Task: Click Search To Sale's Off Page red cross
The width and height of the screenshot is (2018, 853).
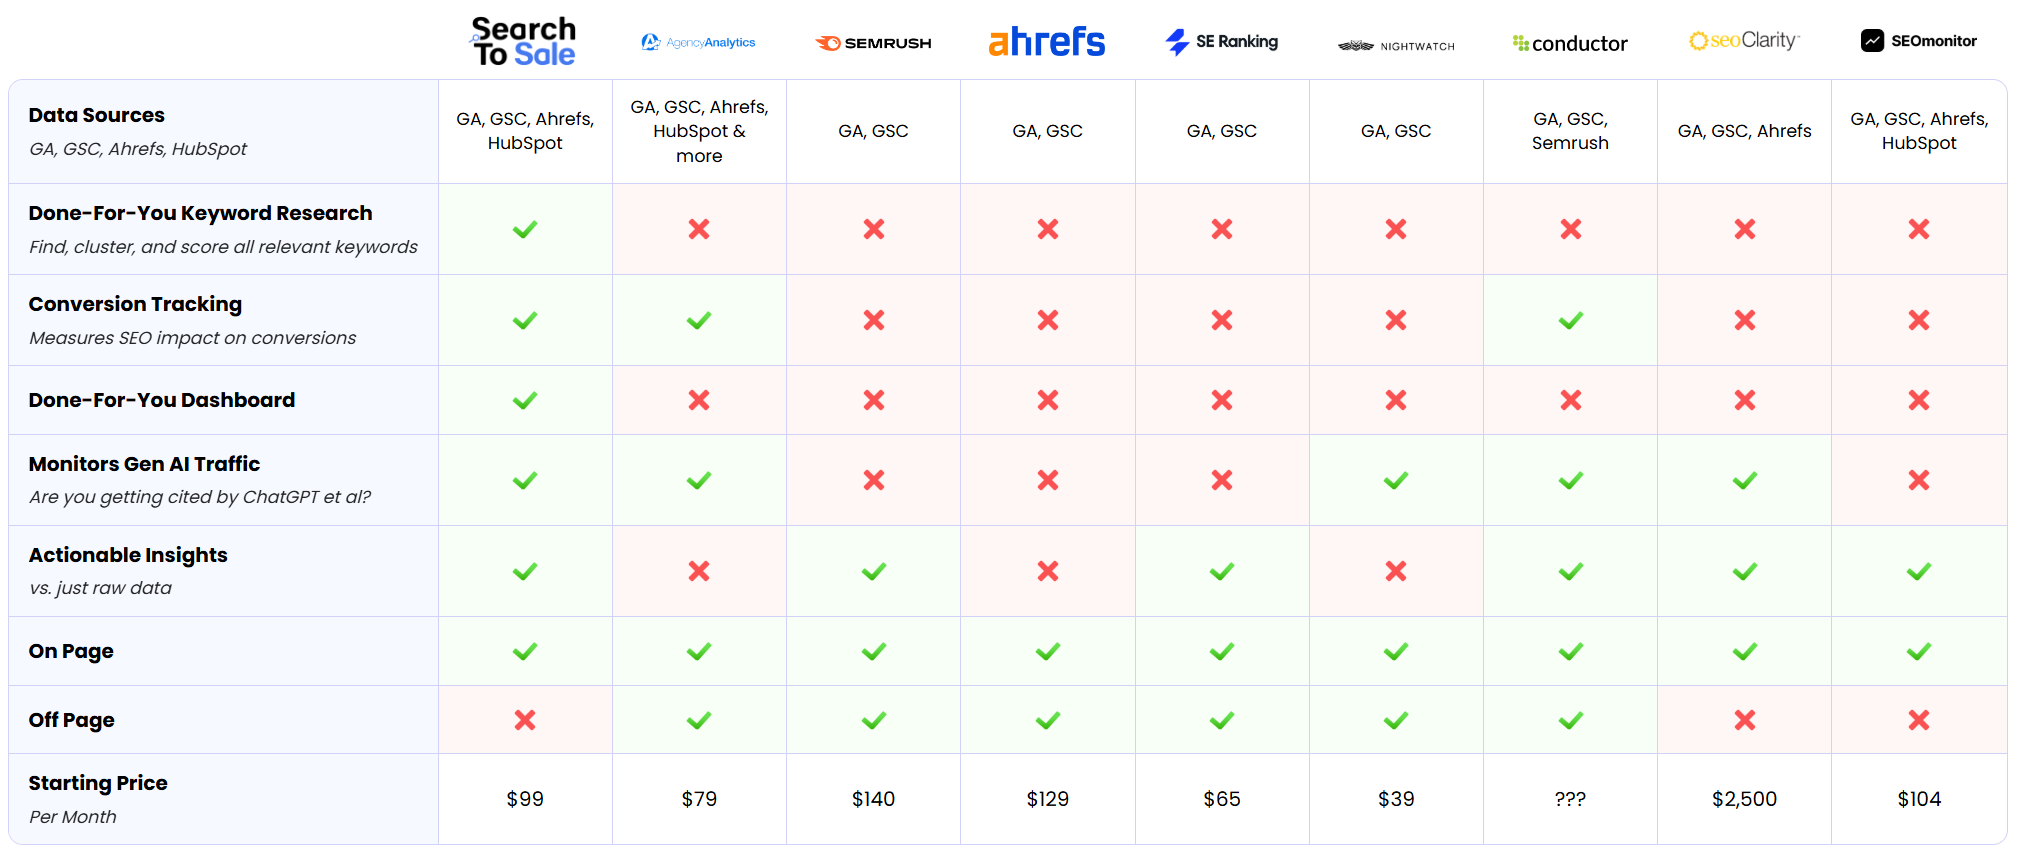Action: coord(525,720)
